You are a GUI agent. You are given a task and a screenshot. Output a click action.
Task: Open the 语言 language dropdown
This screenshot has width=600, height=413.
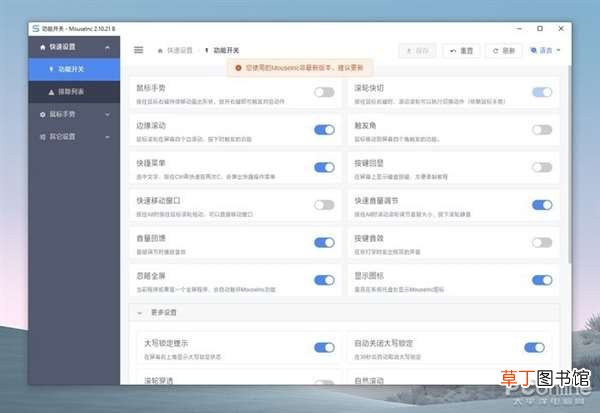545,51
